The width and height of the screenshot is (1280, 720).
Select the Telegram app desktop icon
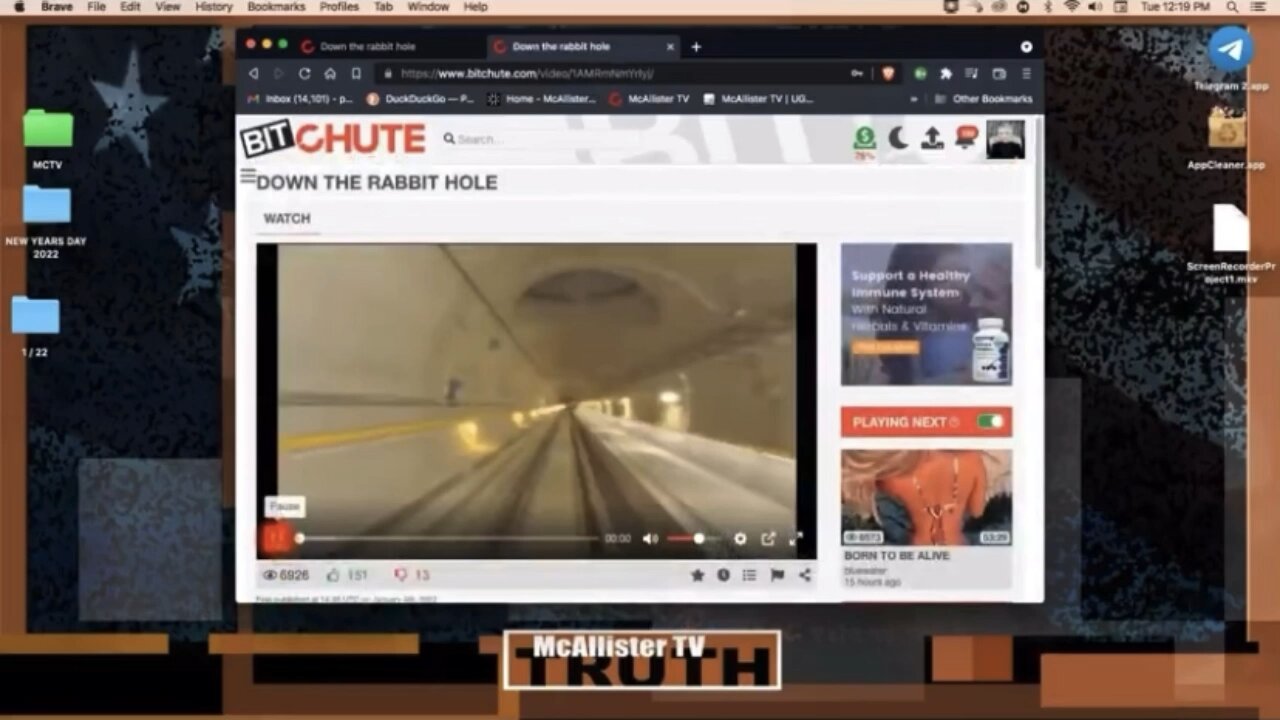point(1231,57)
